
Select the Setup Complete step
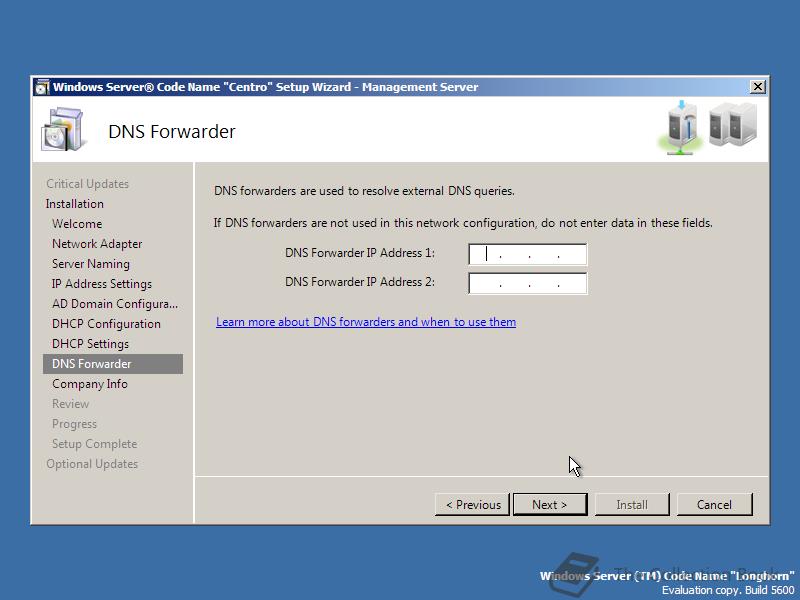pos(94,444)
